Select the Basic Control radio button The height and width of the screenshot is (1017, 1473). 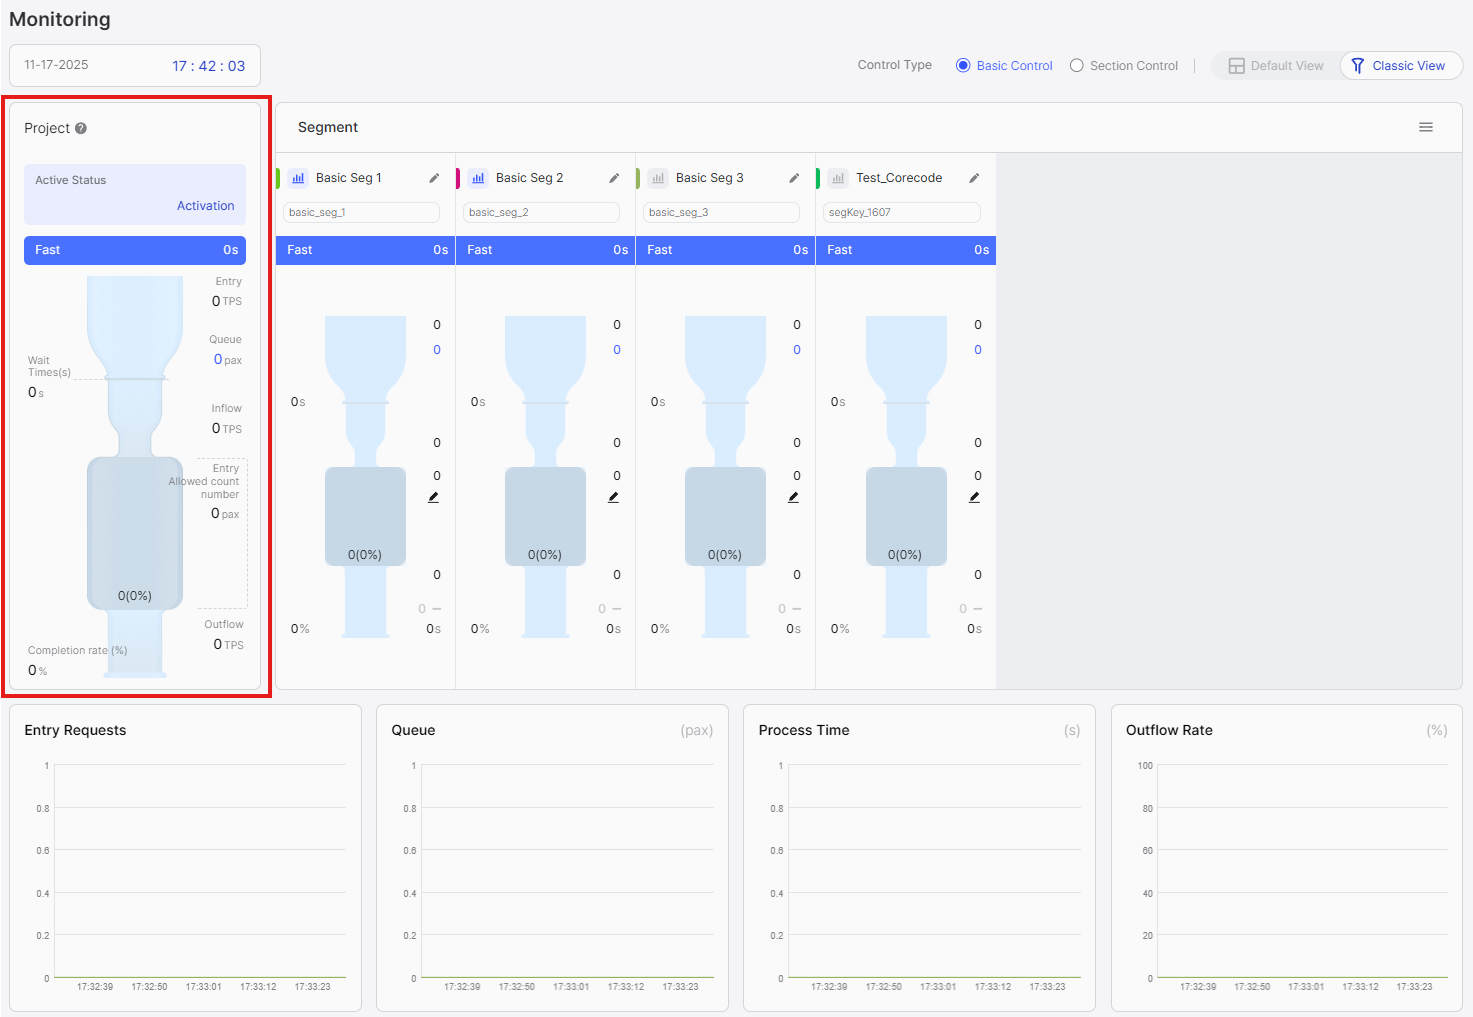point(962,65)
